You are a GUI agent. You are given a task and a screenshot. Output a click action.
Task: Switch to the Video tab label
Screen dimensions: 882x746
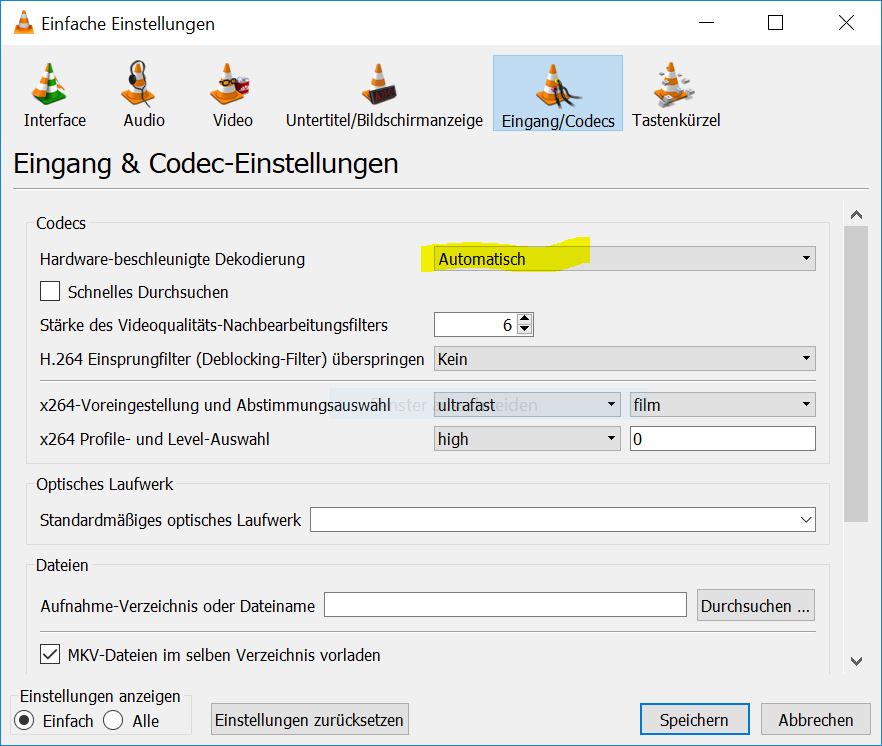tap(233, 120)
